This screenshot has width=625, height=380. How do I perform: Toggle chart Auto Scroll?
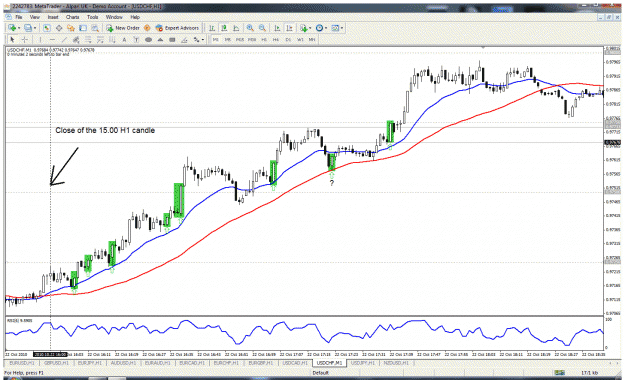tap(277, 28)
